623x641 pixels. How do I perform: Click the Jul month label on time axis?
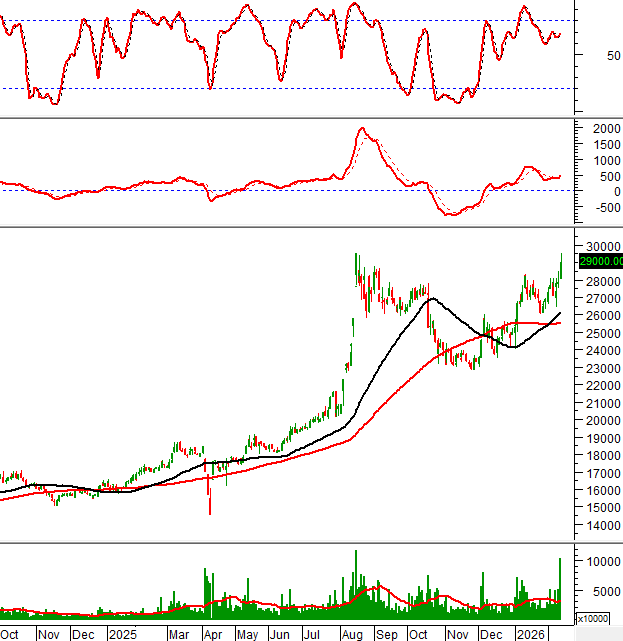pos(312,634)
